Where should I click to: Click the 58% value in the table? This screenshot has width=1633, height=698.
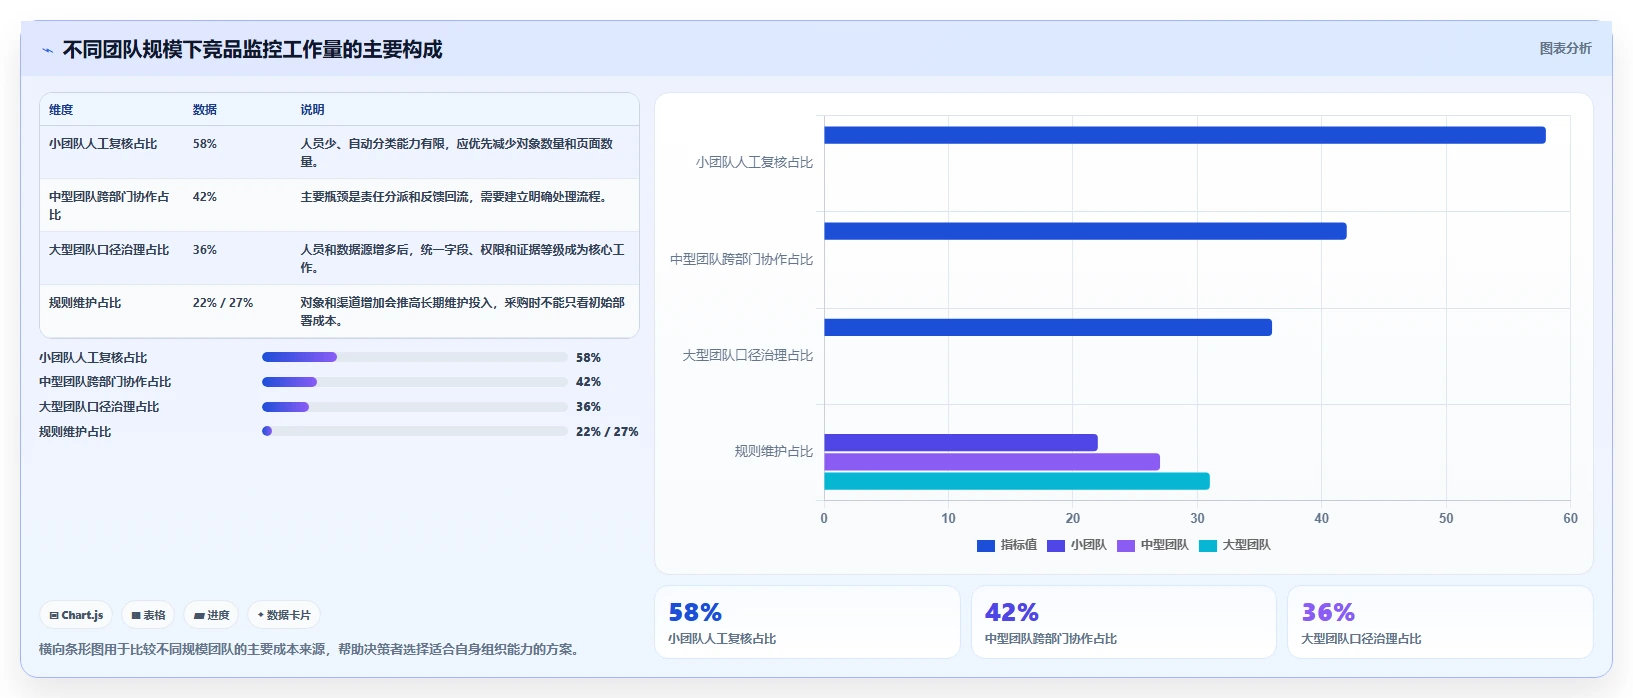tap(205, 144)
